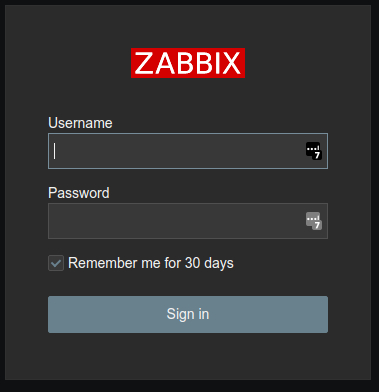The image size is (379, 392).
Task: Click the Sign in button
Action: point(188,314)
